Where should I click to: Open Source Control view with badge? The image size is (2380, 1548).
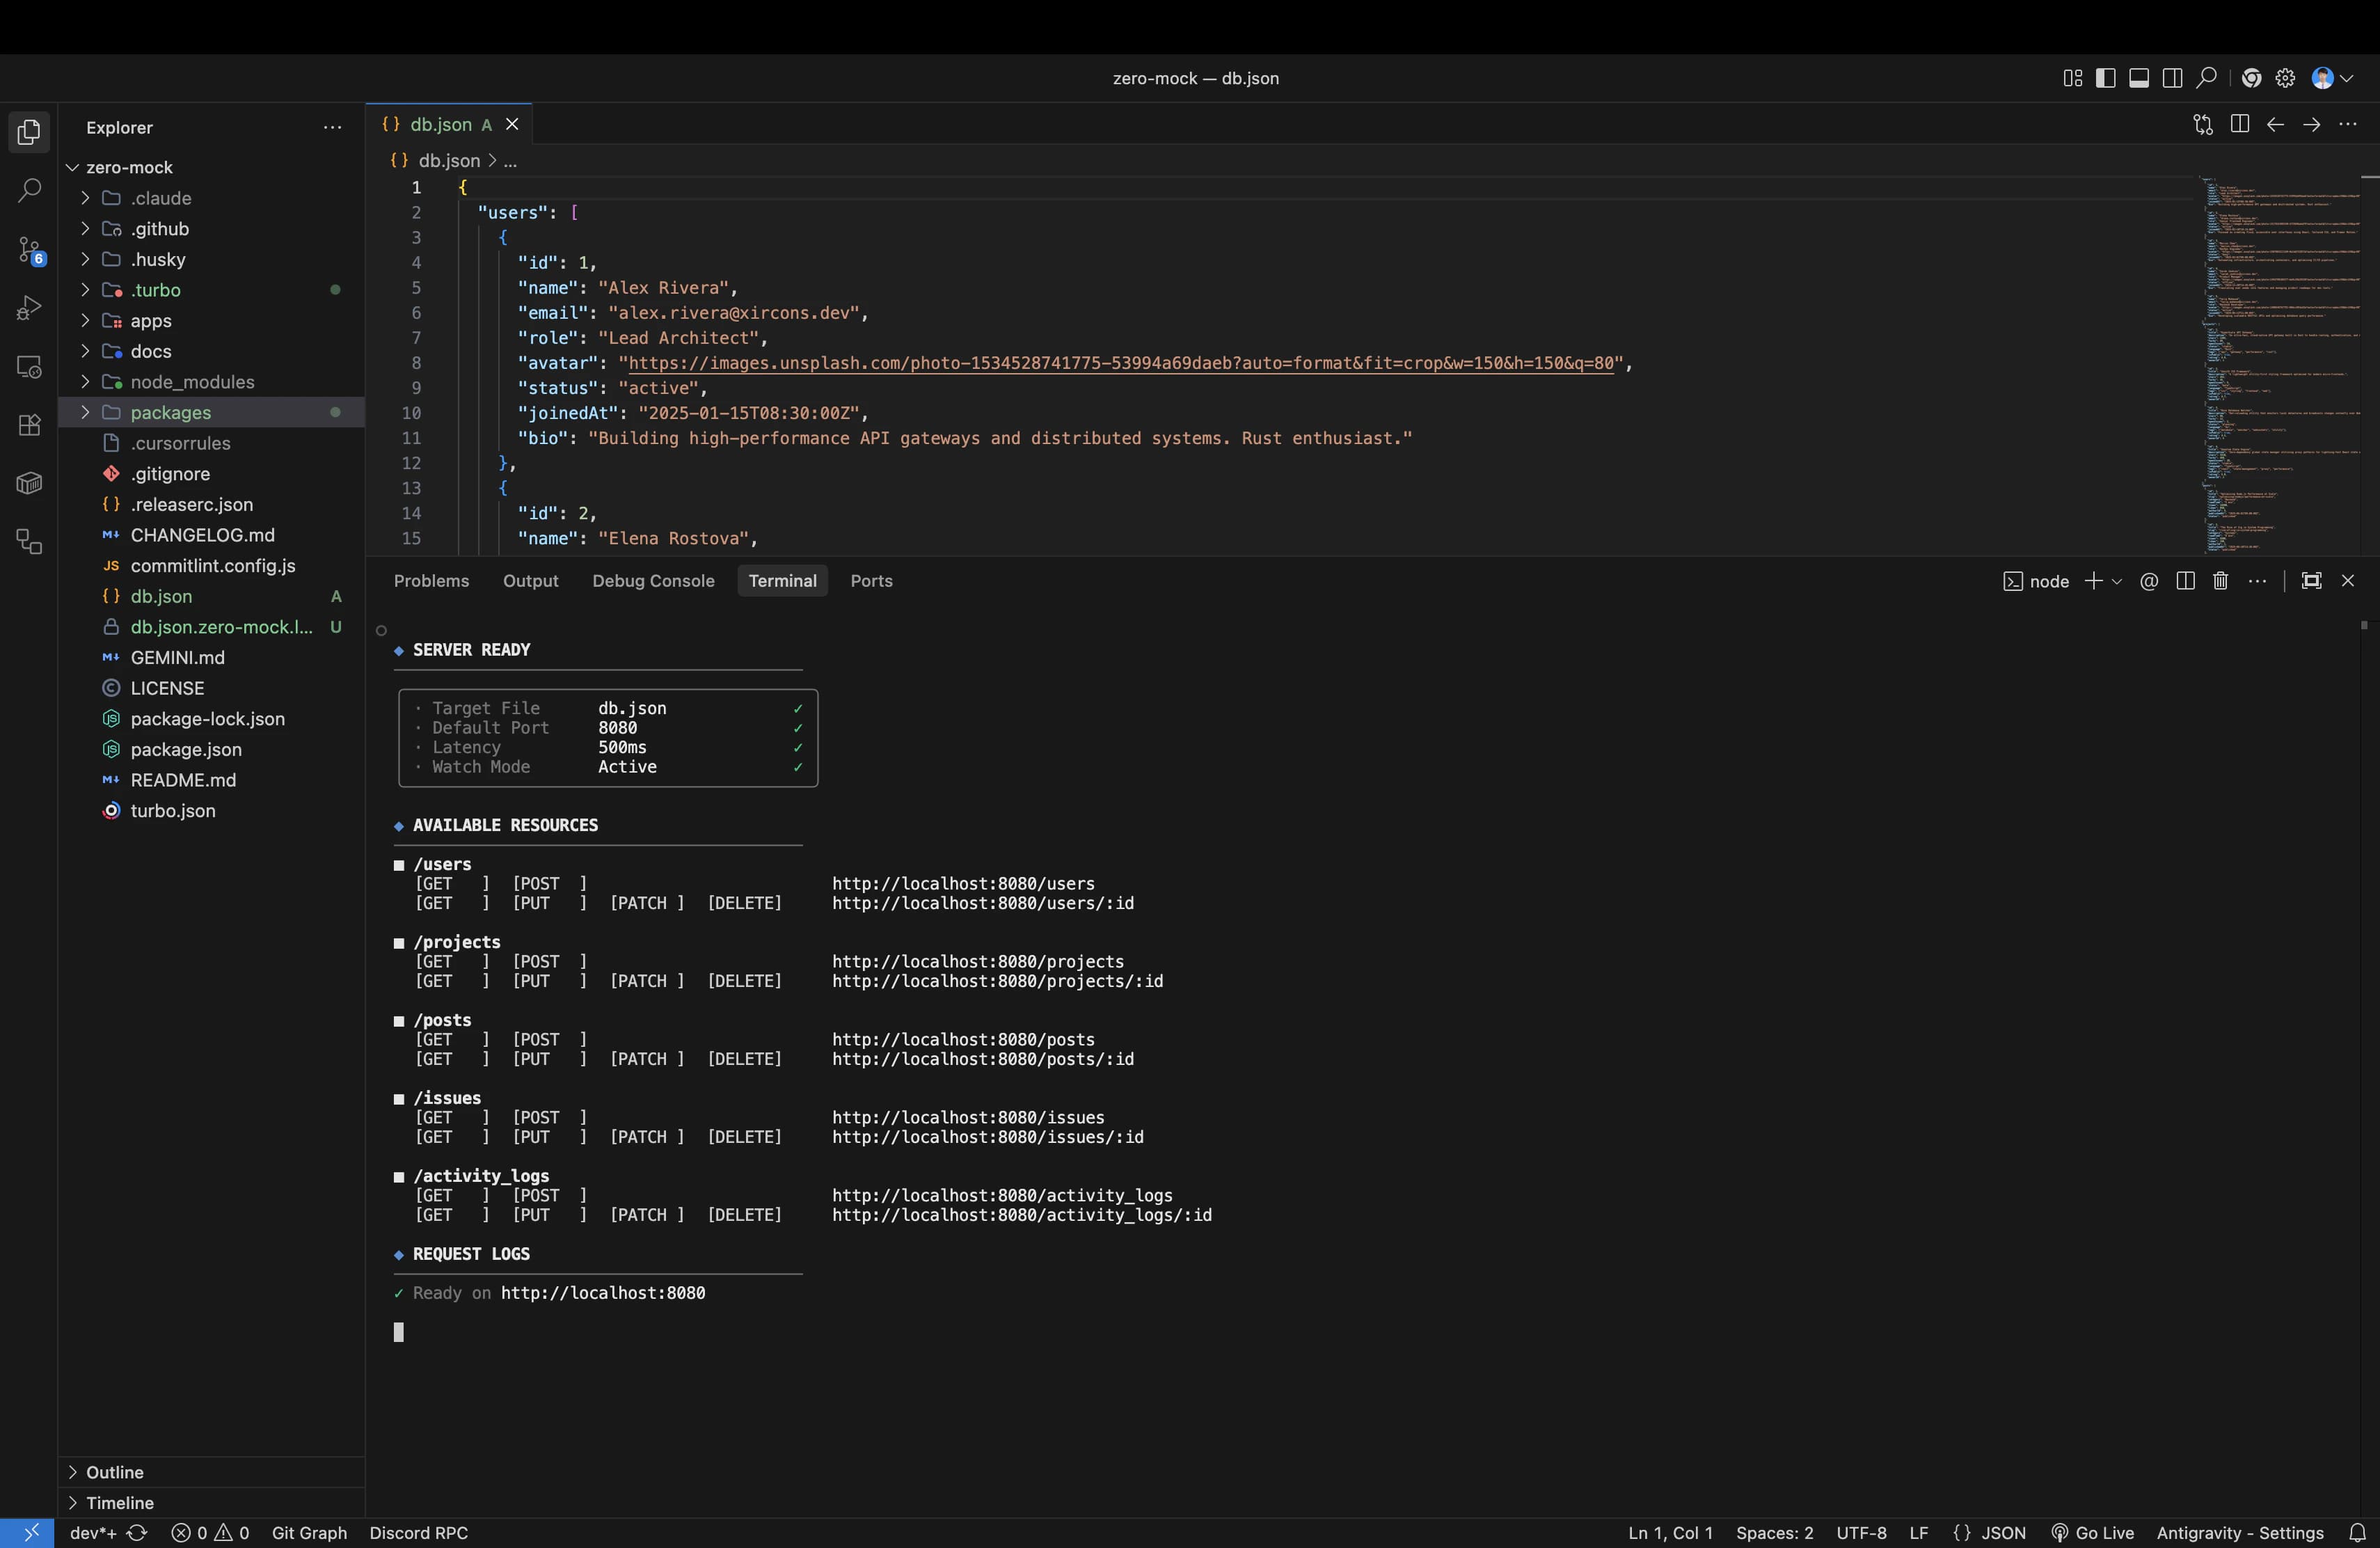click(x=29, y=250)
